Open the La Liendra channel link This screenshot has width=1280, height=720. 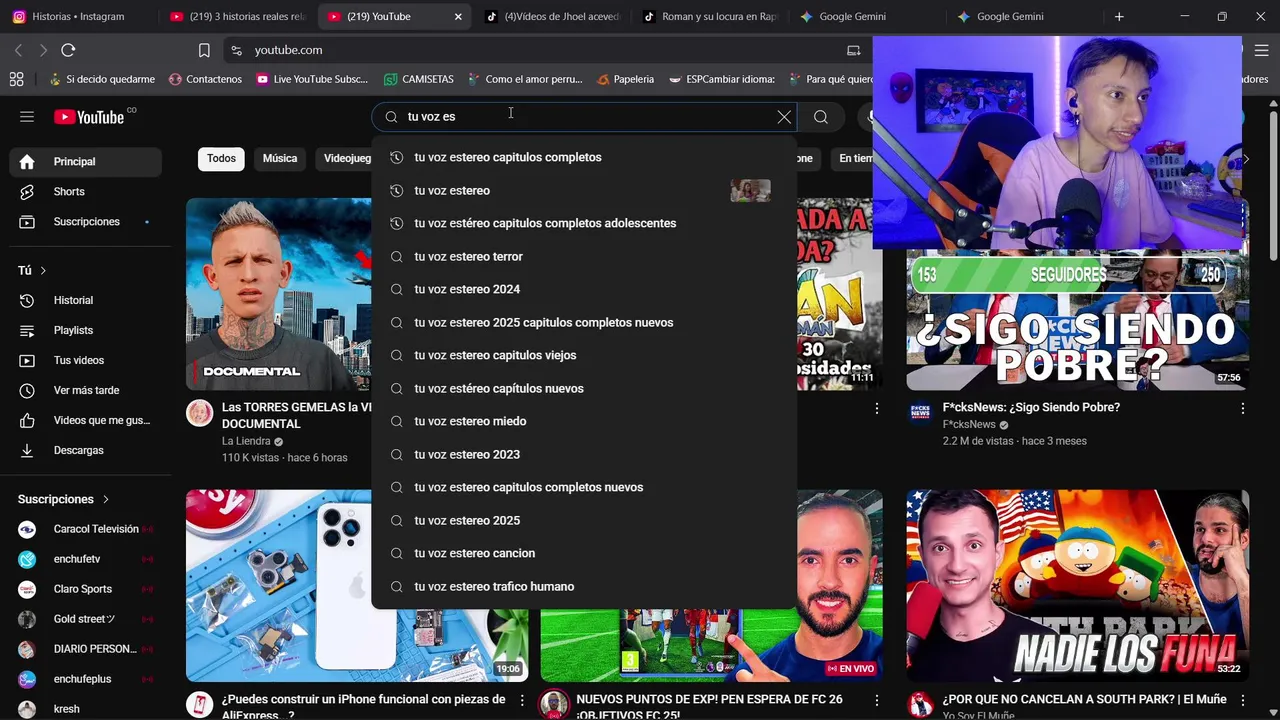pyautogui.click(x=246, y=441)
